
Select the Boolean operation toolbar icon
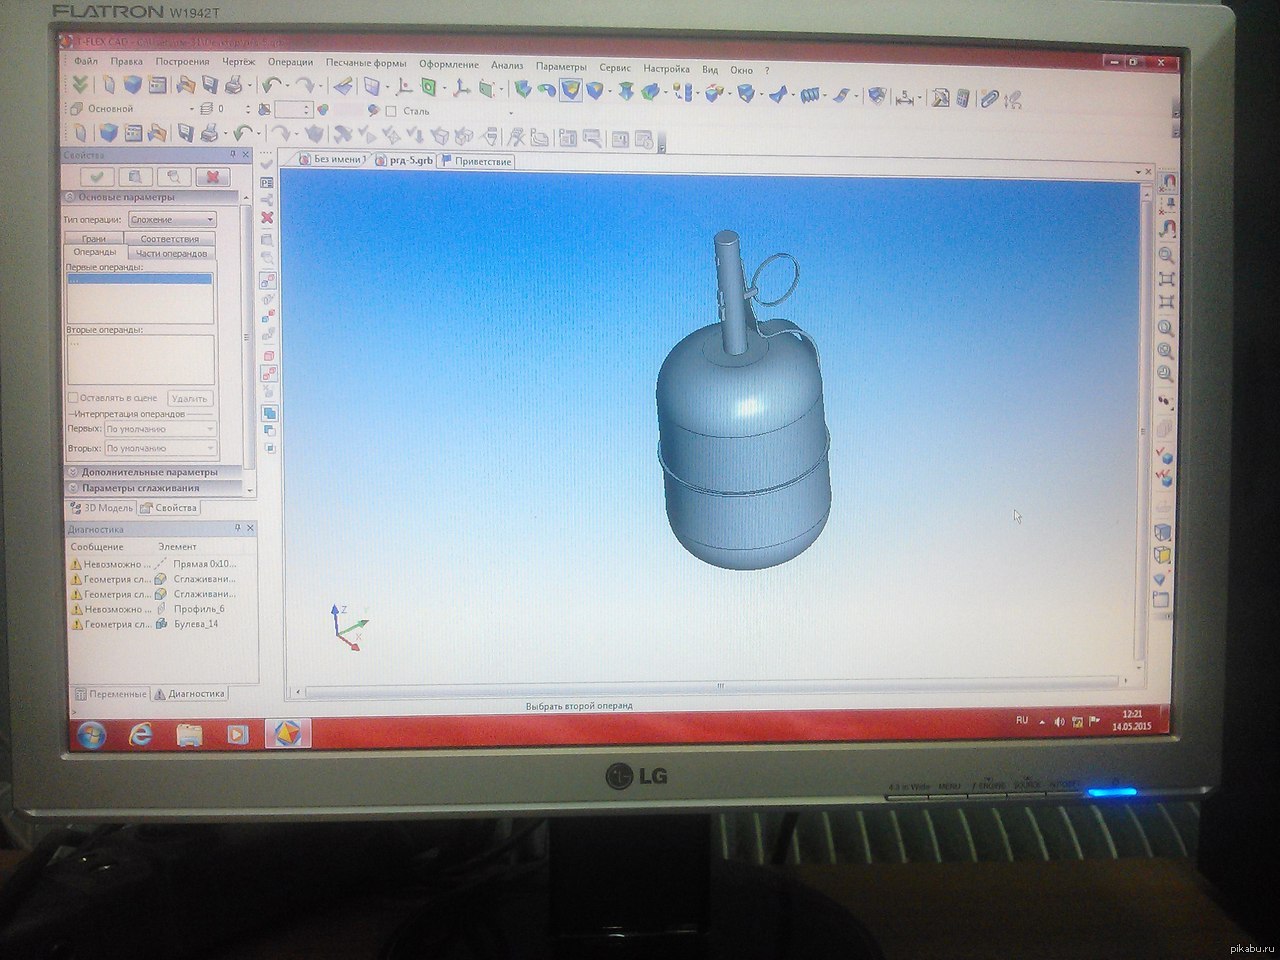[571, 90]
